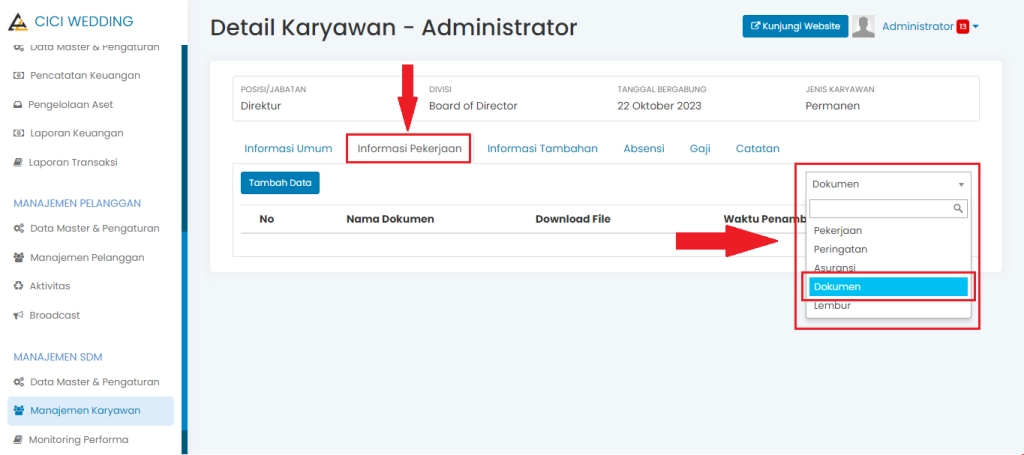Click the red notification badge 13

[962, 27]
